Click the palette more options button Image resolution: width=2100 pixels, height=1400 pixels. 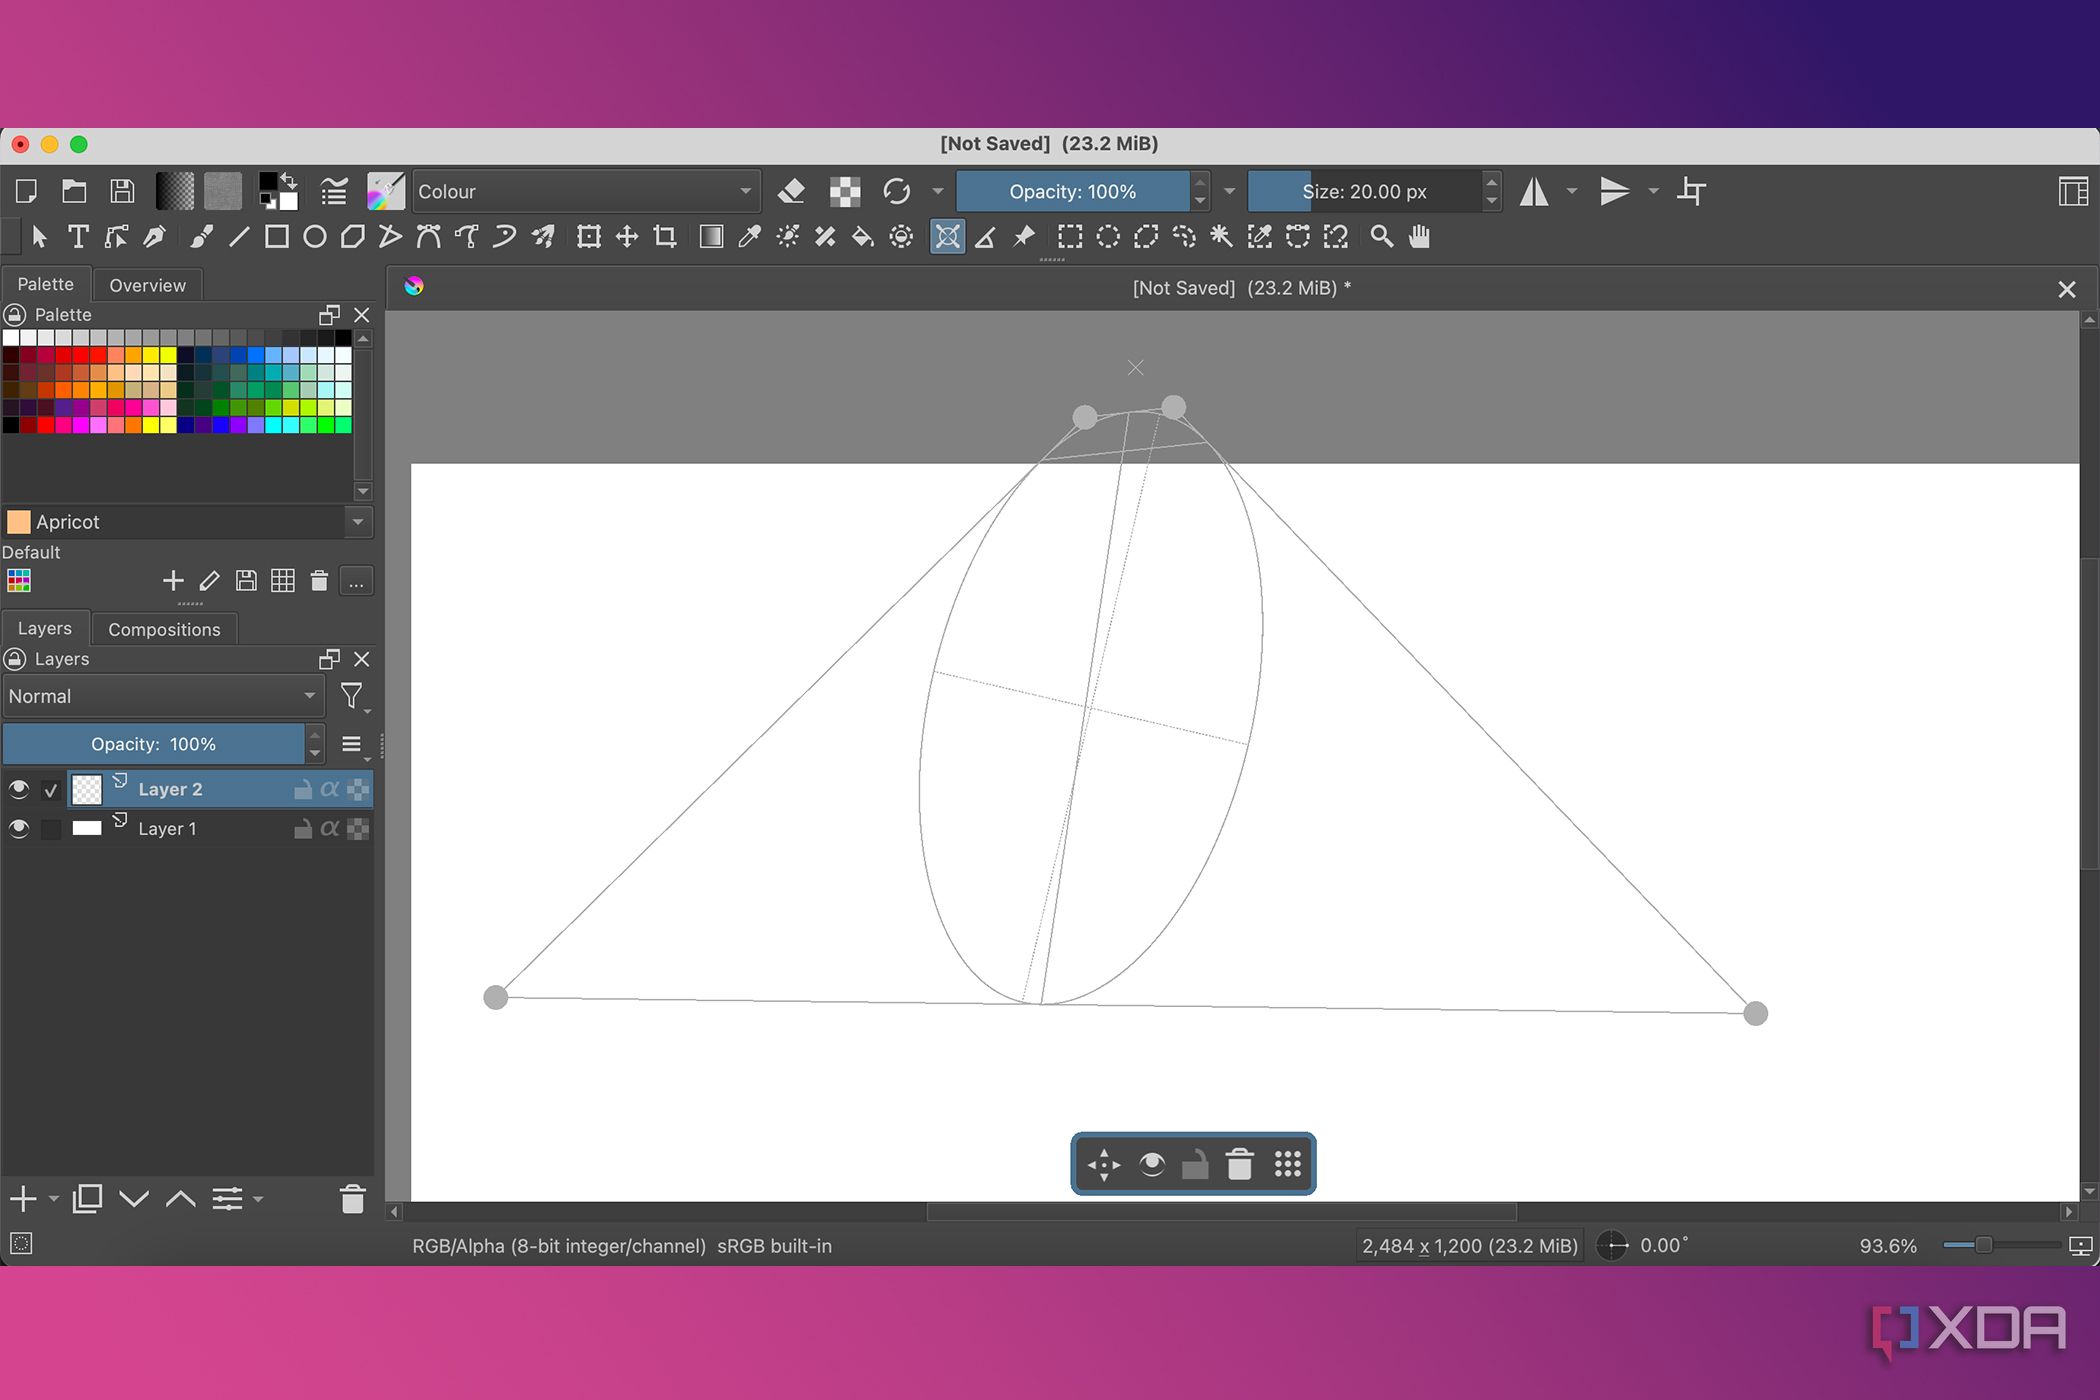[x=356, y=581]
